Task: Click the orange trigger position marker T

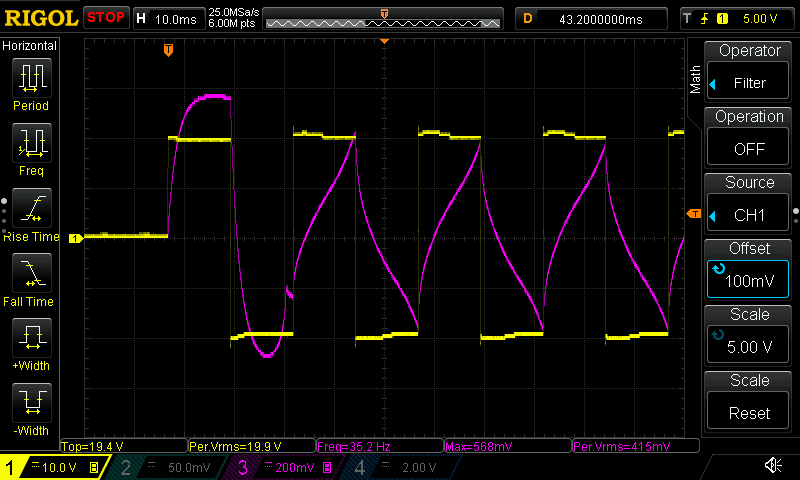Action: 168,50
